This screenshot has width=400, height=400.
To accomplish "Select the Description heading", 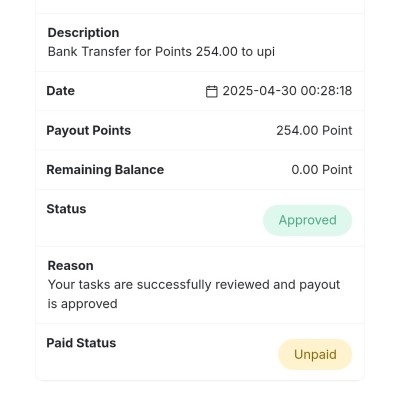I will tap(83, 33).
